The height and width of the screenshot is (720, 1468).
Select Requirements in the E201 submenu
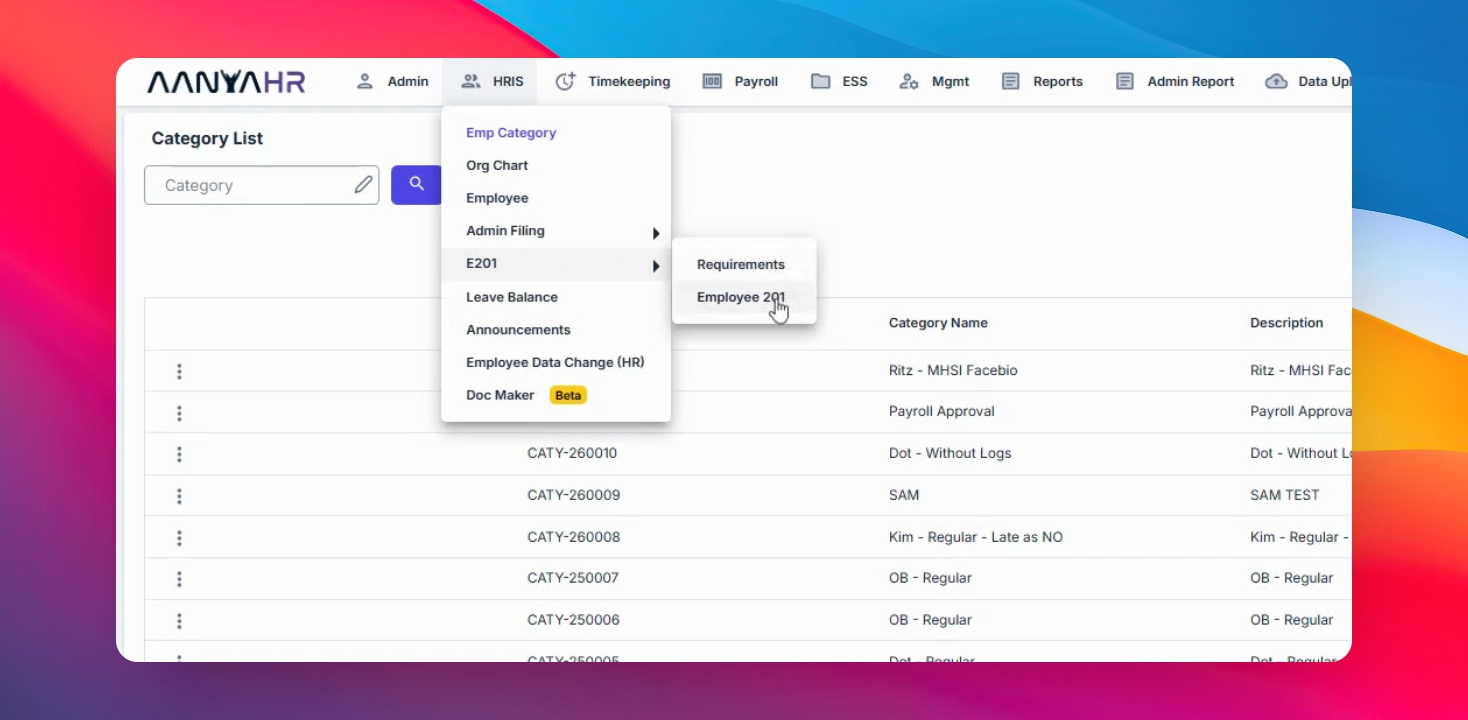[x=744, y=265]
